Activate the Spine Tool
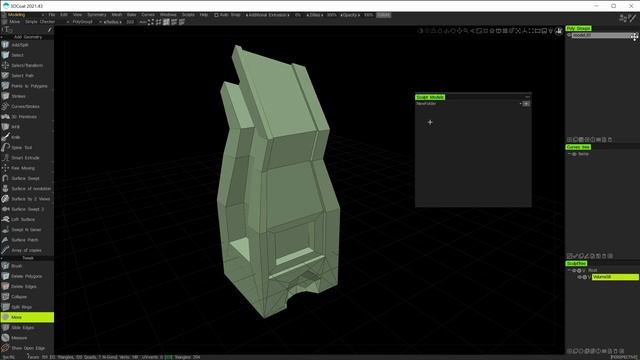The height and width of the screenshot is (360, 640). pyautogui.click(x=27, y=147)
